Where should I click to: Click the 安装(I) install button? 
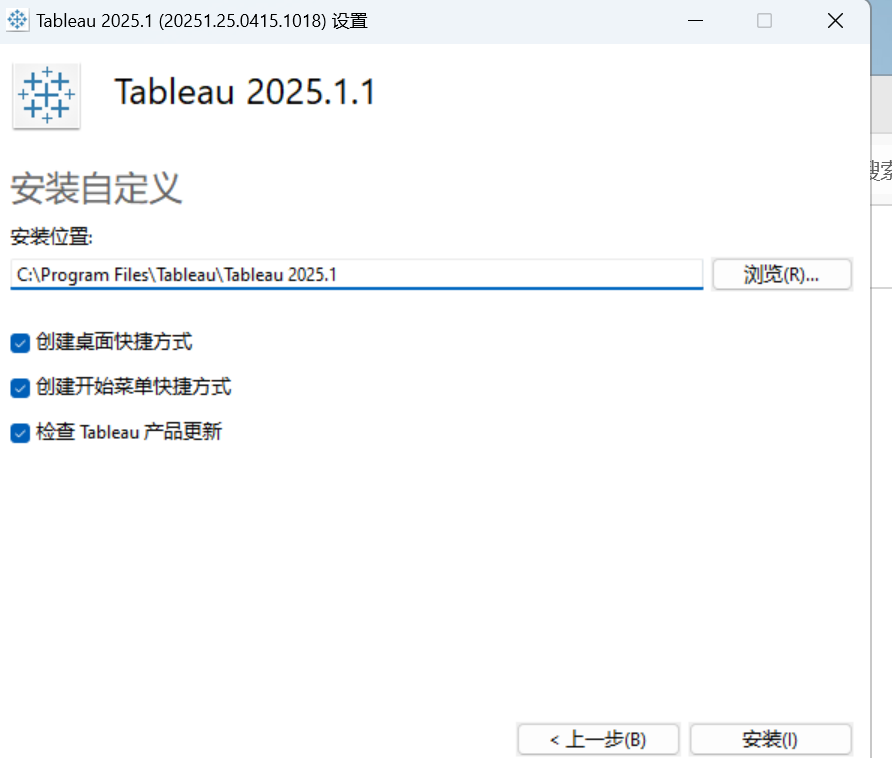click(770, 740)
